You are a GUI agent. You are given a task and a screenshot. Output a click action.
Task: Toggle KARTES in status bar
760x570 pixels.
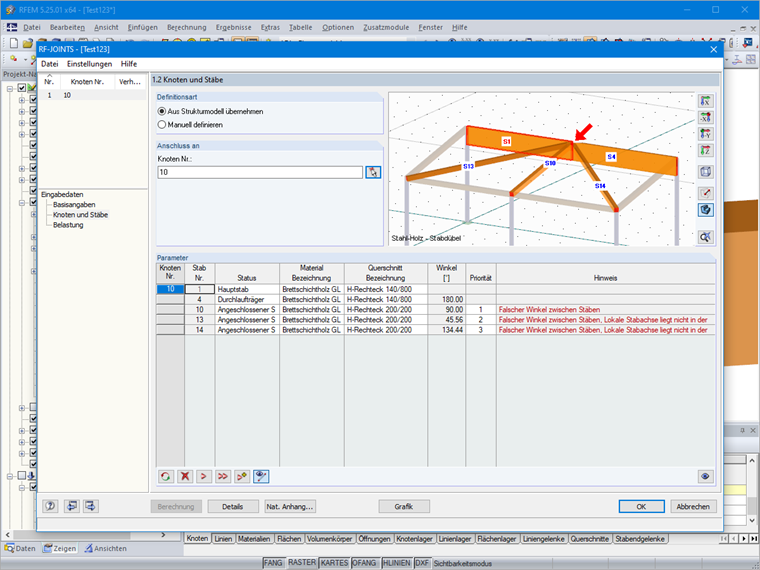pyautogui.click(x=334, y=563)
